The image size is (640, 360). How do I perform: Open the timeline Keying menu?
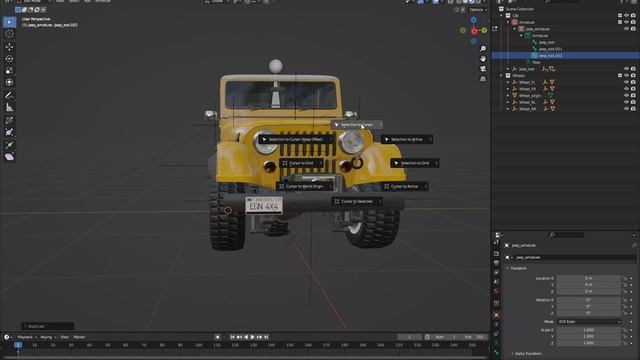(x=48, y=337)
